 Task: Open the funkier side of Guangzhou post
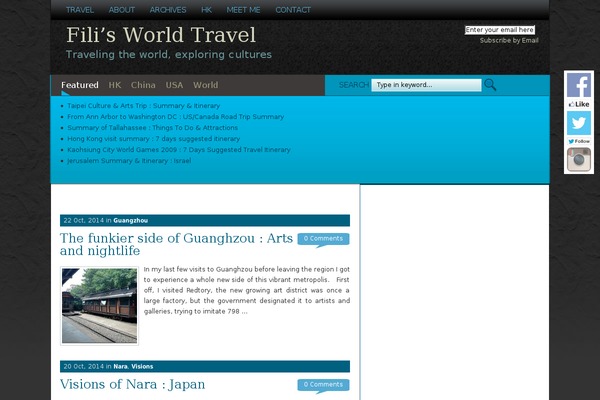click(x=176, y=244)
